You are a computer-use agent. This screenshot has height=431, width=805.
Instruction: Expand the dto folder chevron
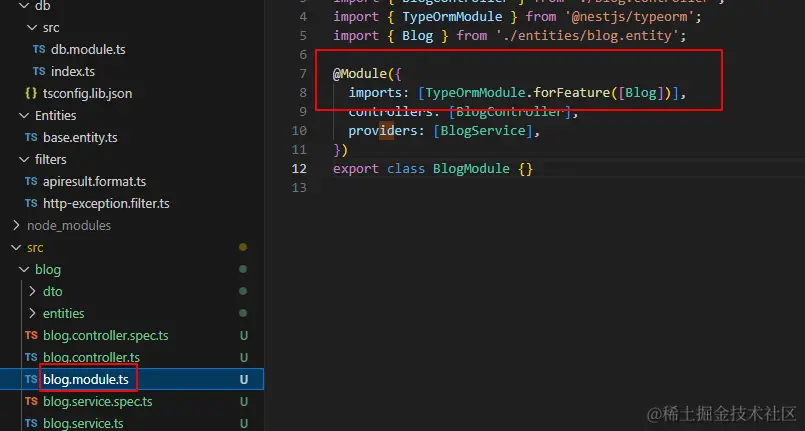[32, 291]
